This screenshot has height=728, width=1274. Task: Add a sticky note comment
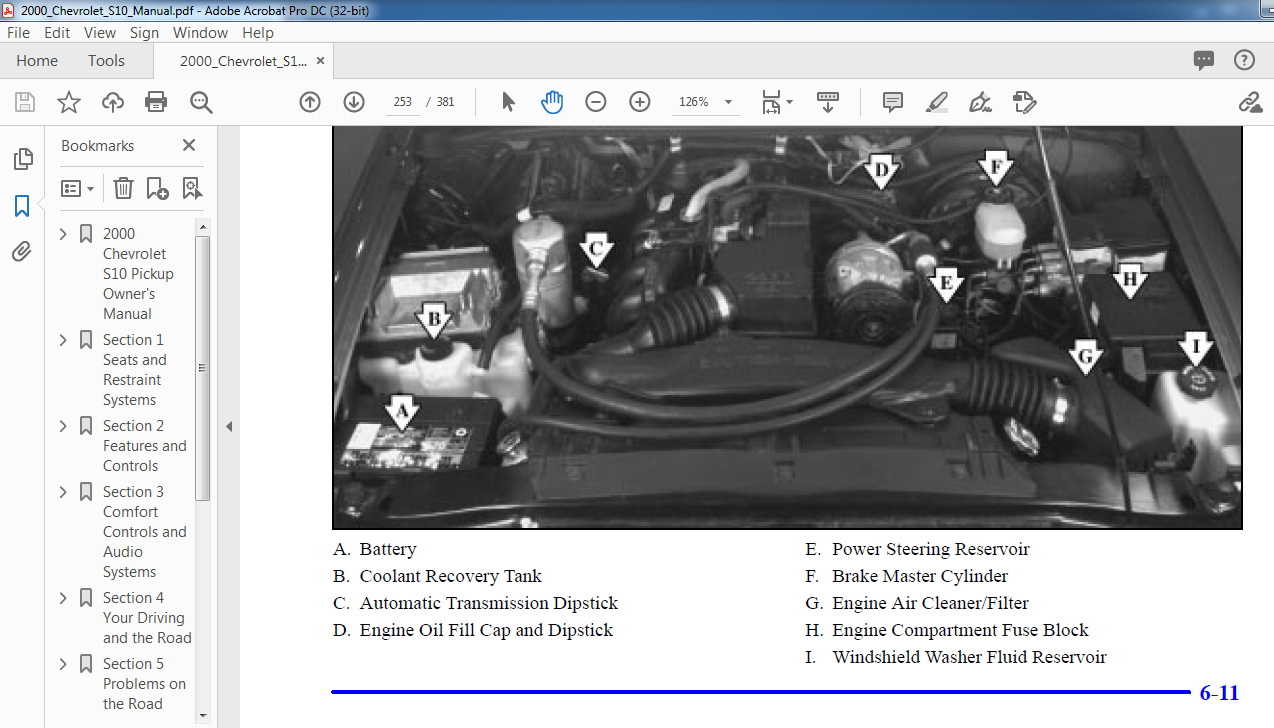(x=893, y=102)
